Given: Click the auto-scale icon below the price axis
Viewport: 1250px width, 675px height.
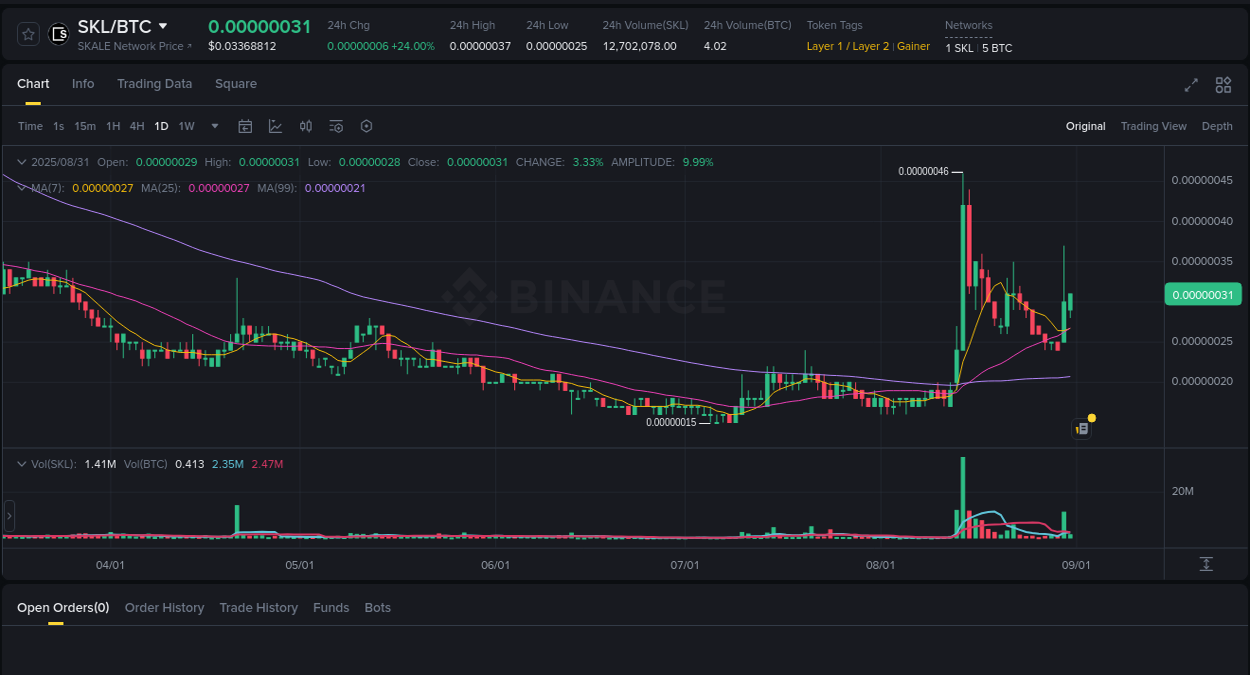Looking at the screenshot, I should 1206,564.
